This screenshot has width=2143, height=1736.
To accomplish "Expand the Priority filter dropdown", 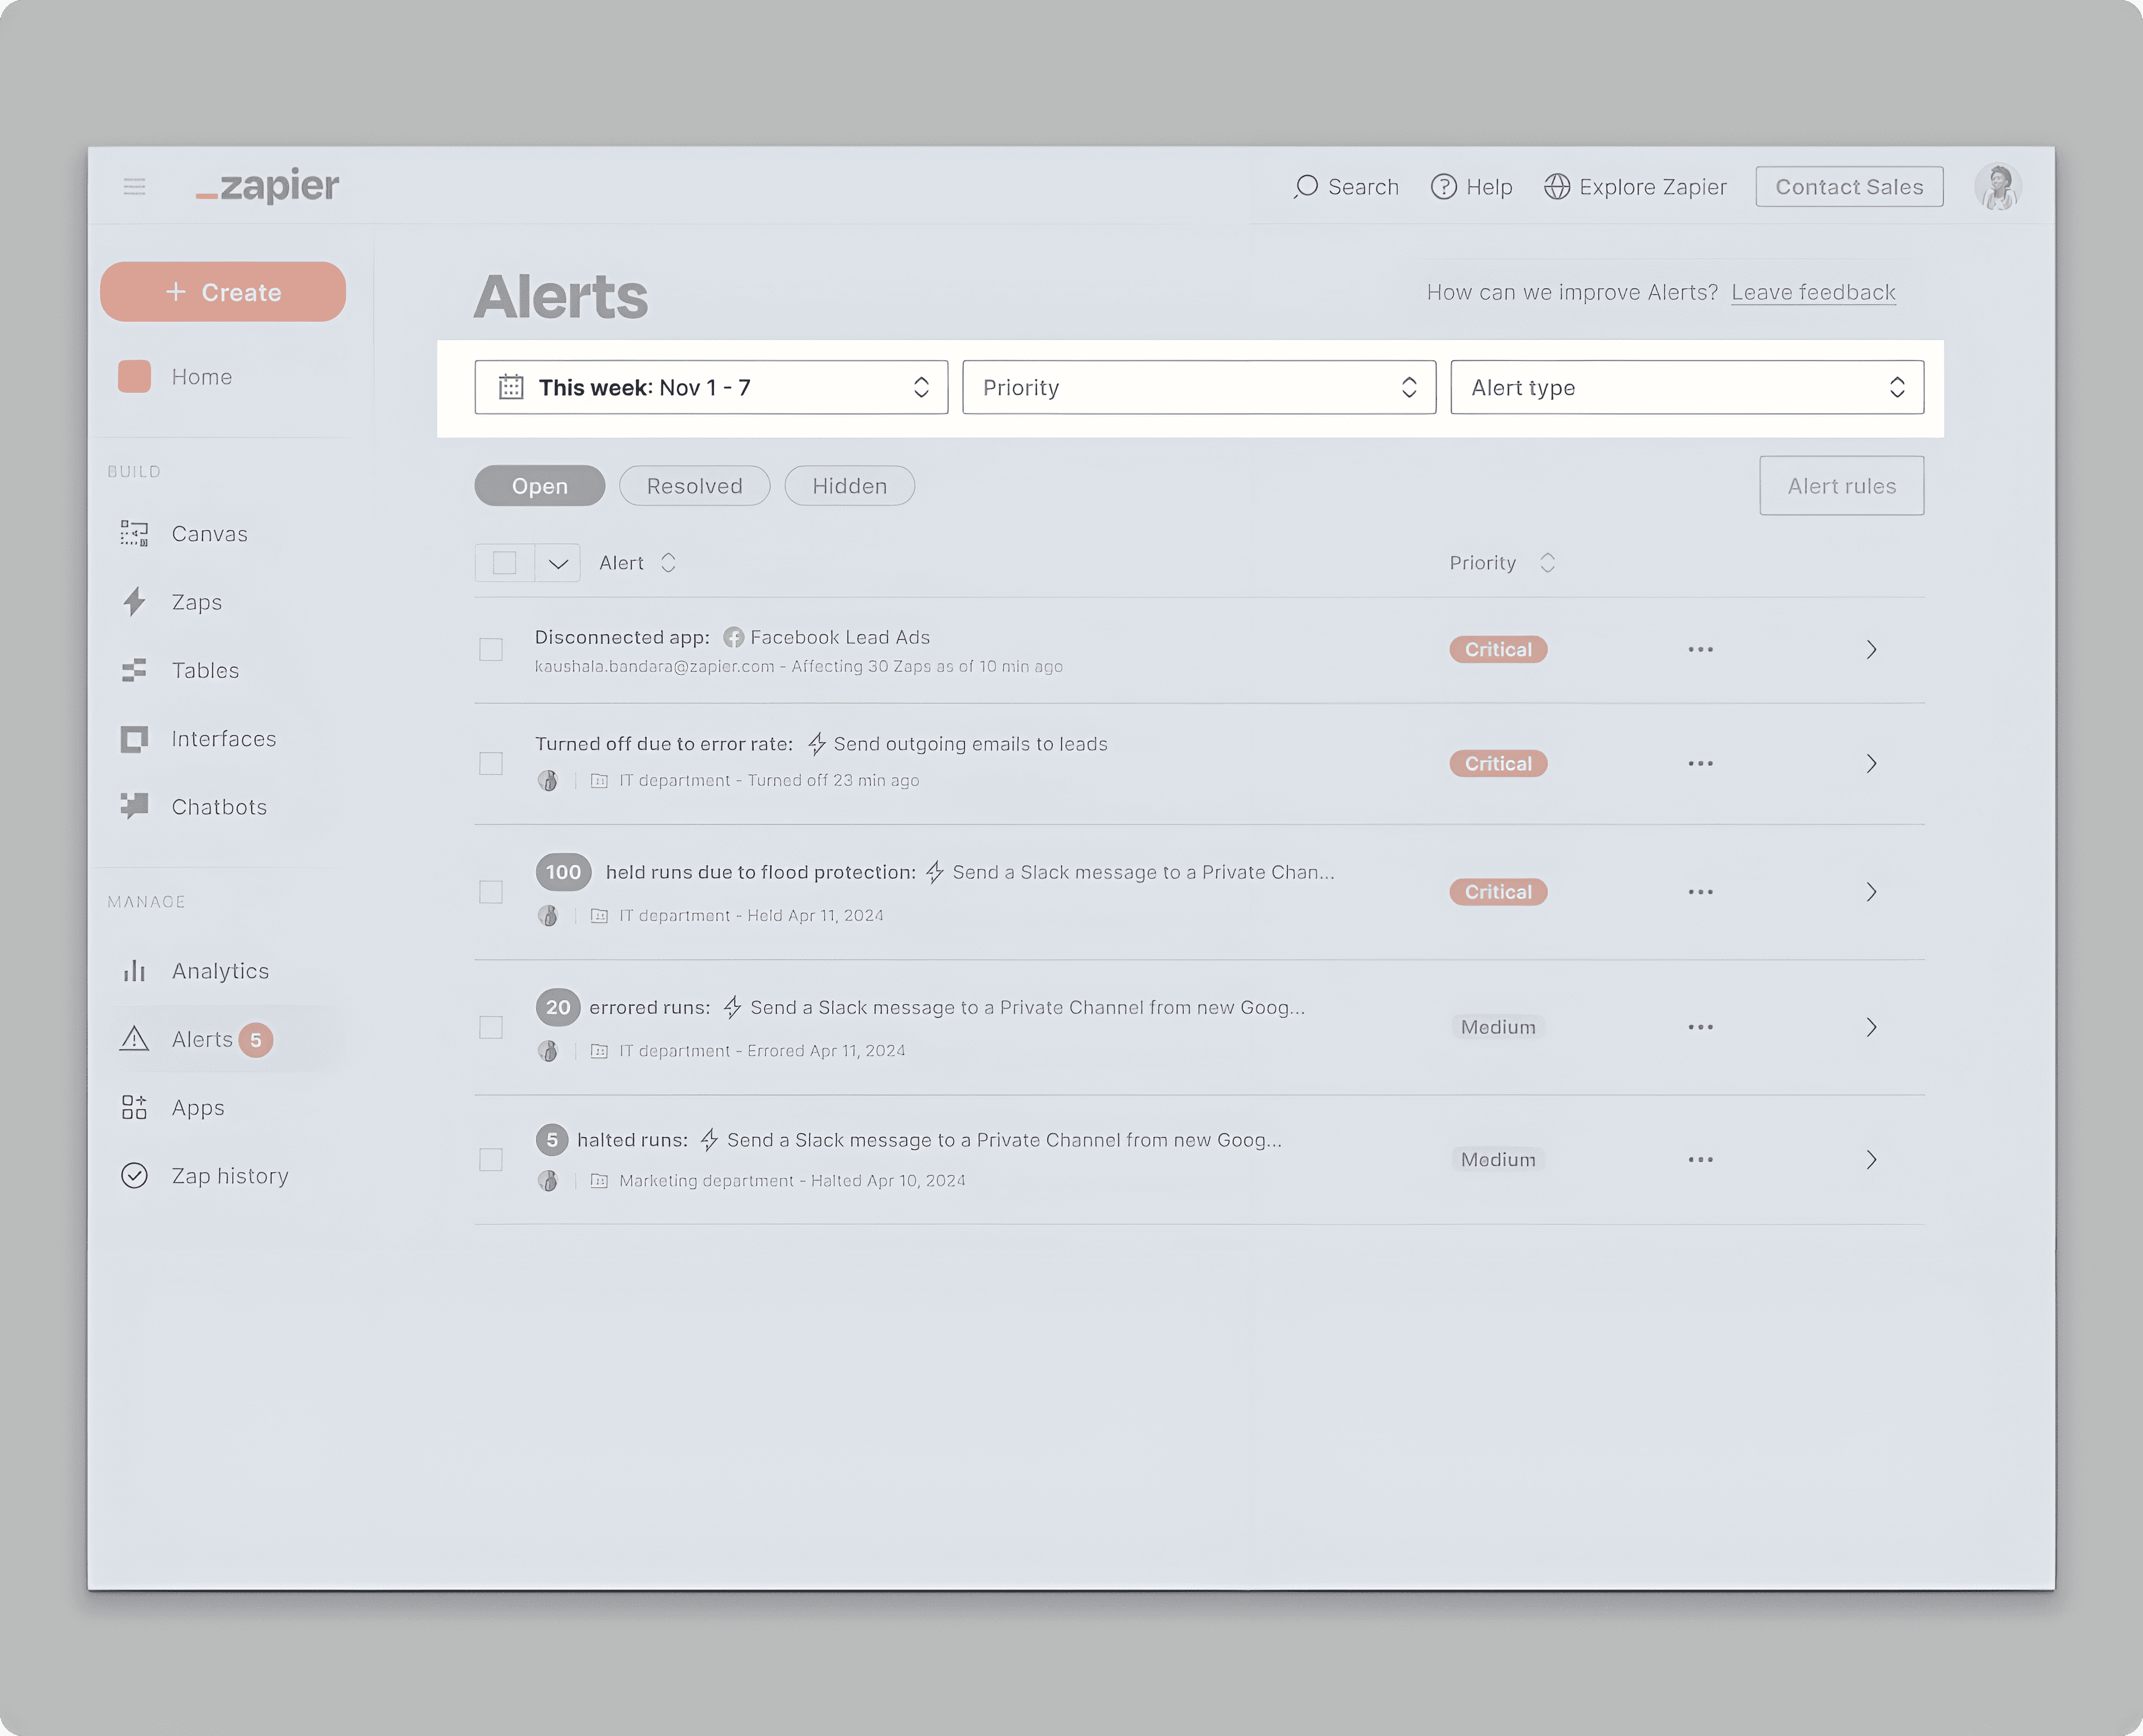I will click(1198, 388).
